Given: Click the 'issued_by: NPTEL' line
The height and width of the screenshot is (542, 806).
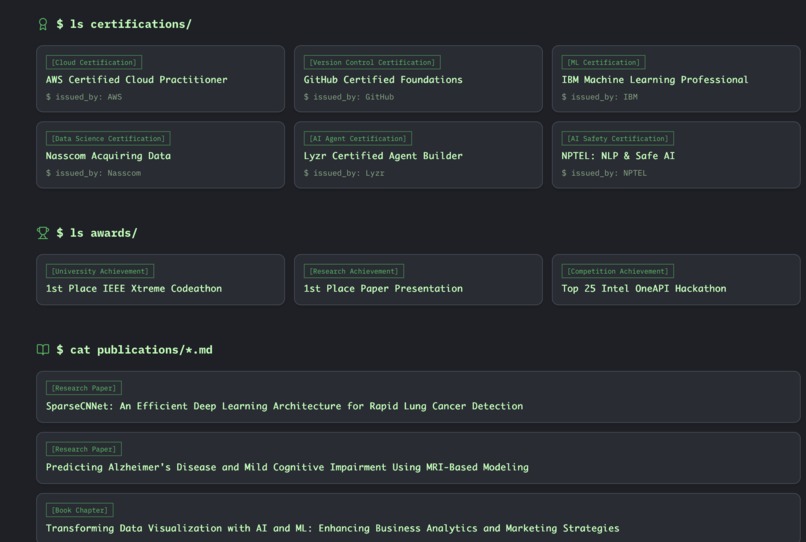Looking at the screenshot, I should pos(604,173).
